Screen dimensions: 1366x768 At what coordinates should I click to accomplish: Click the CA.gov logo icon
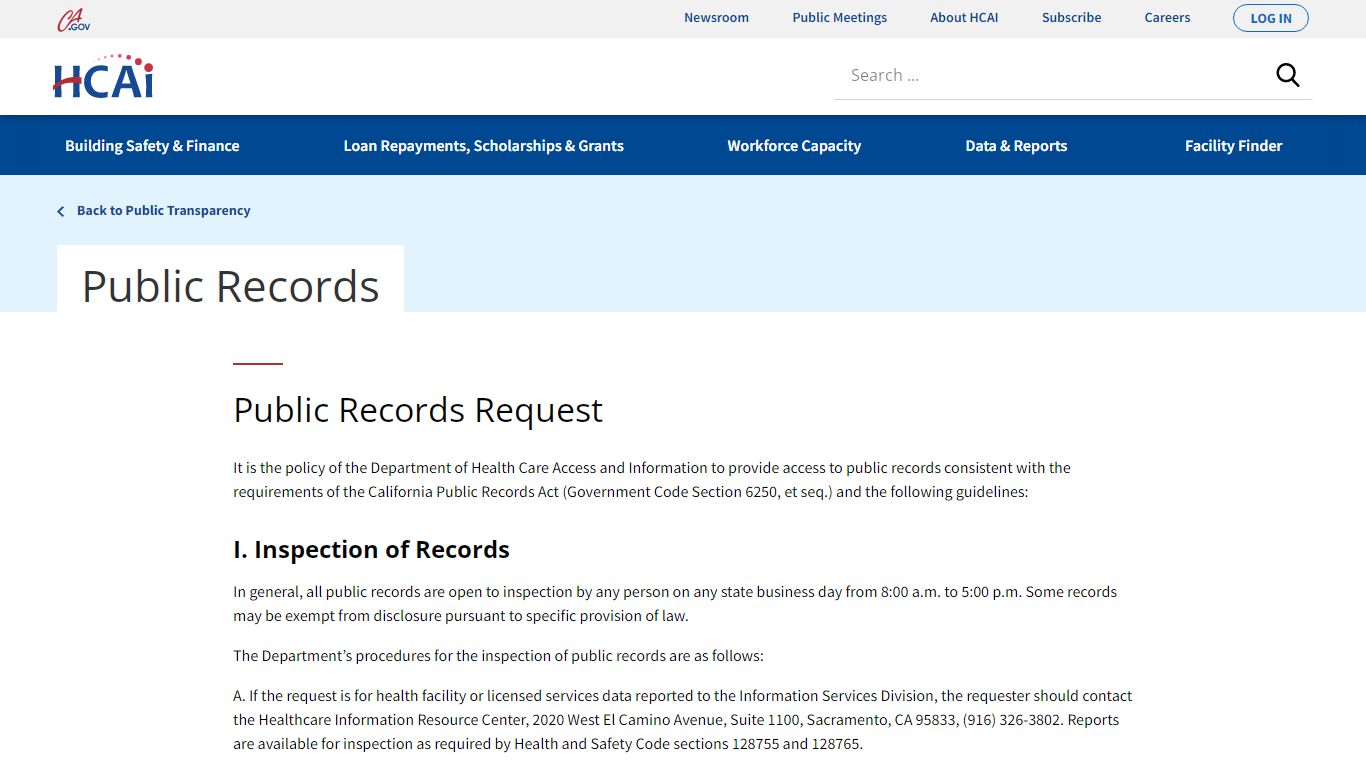click(x=73, y=19)
